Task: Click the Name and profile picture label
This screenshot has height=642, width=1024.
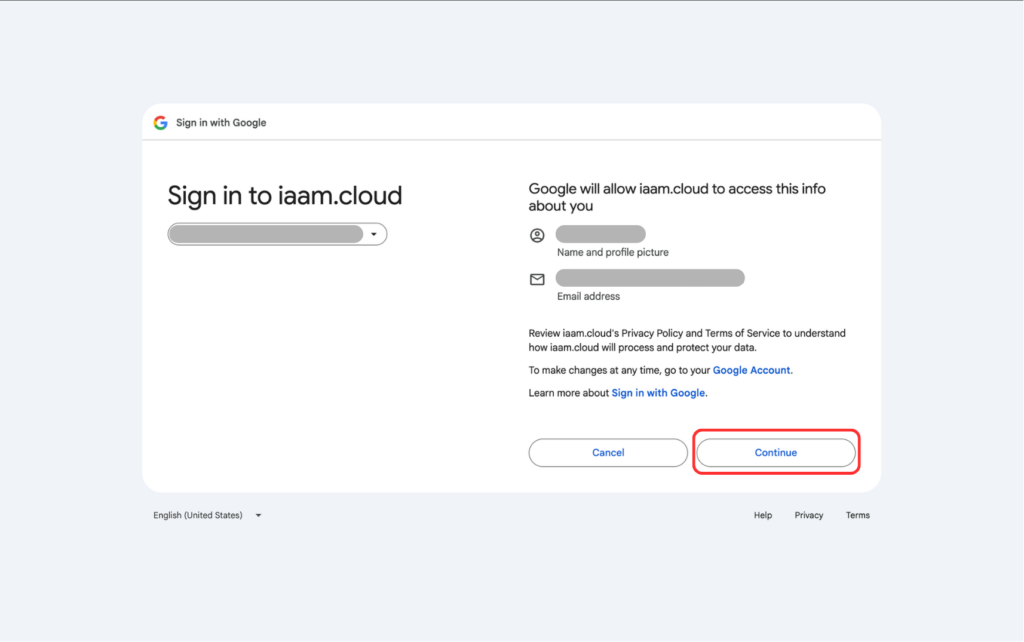Action: [613, 252]
